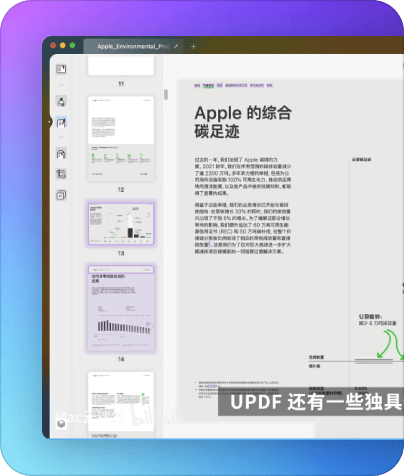Collapse the sidebar using the edge arrow handle

pos(49,122)
